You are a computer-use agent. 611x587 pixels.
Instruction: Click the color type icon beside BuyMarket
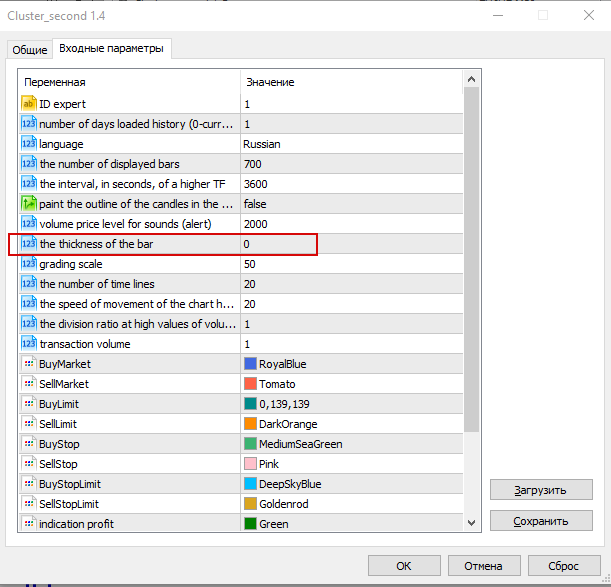(x=28, y=364)
